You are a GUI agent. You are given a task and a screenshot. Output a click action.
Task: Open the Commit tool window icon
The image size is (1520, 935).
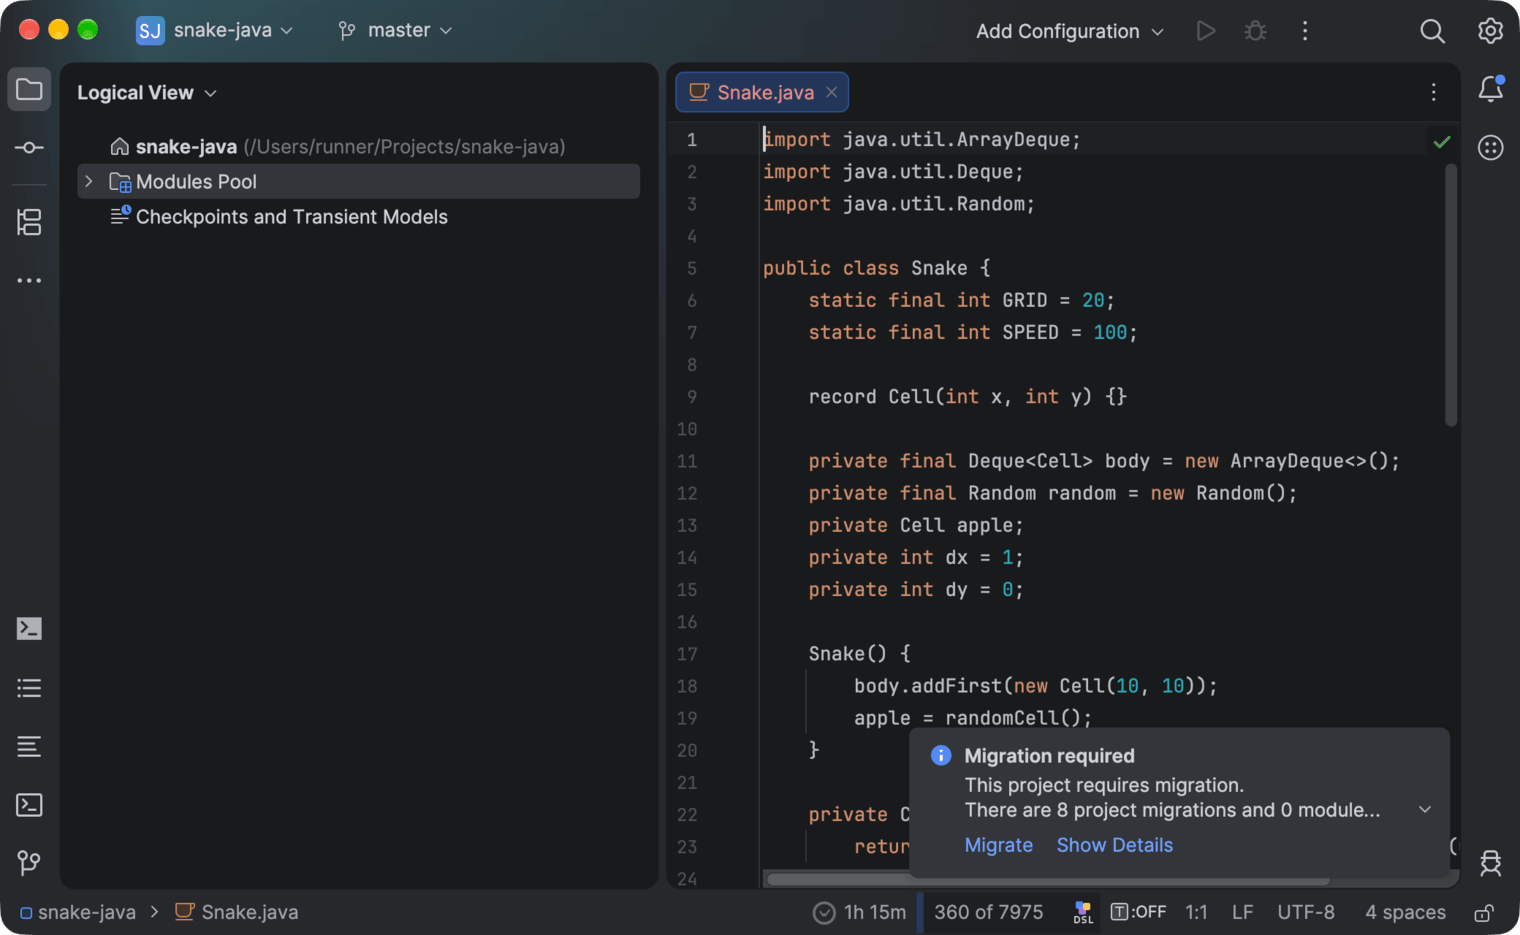click(29, 148)
